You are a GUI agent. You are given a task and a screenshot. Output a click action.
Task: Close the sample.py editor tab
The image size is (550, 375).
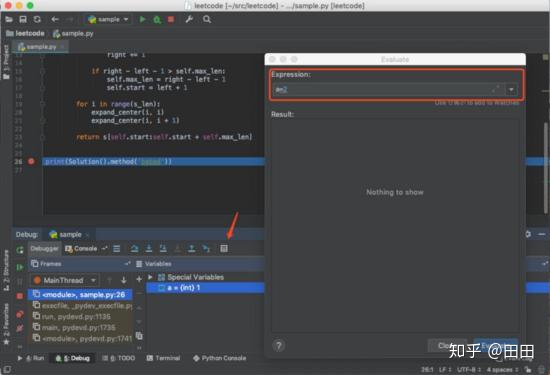pyautogui.click(x=62, y=47)
